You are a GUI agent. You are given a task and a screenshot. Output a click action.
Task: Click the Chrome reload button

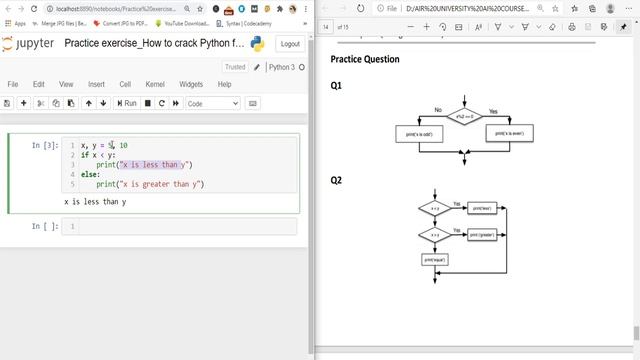(34, 9)
